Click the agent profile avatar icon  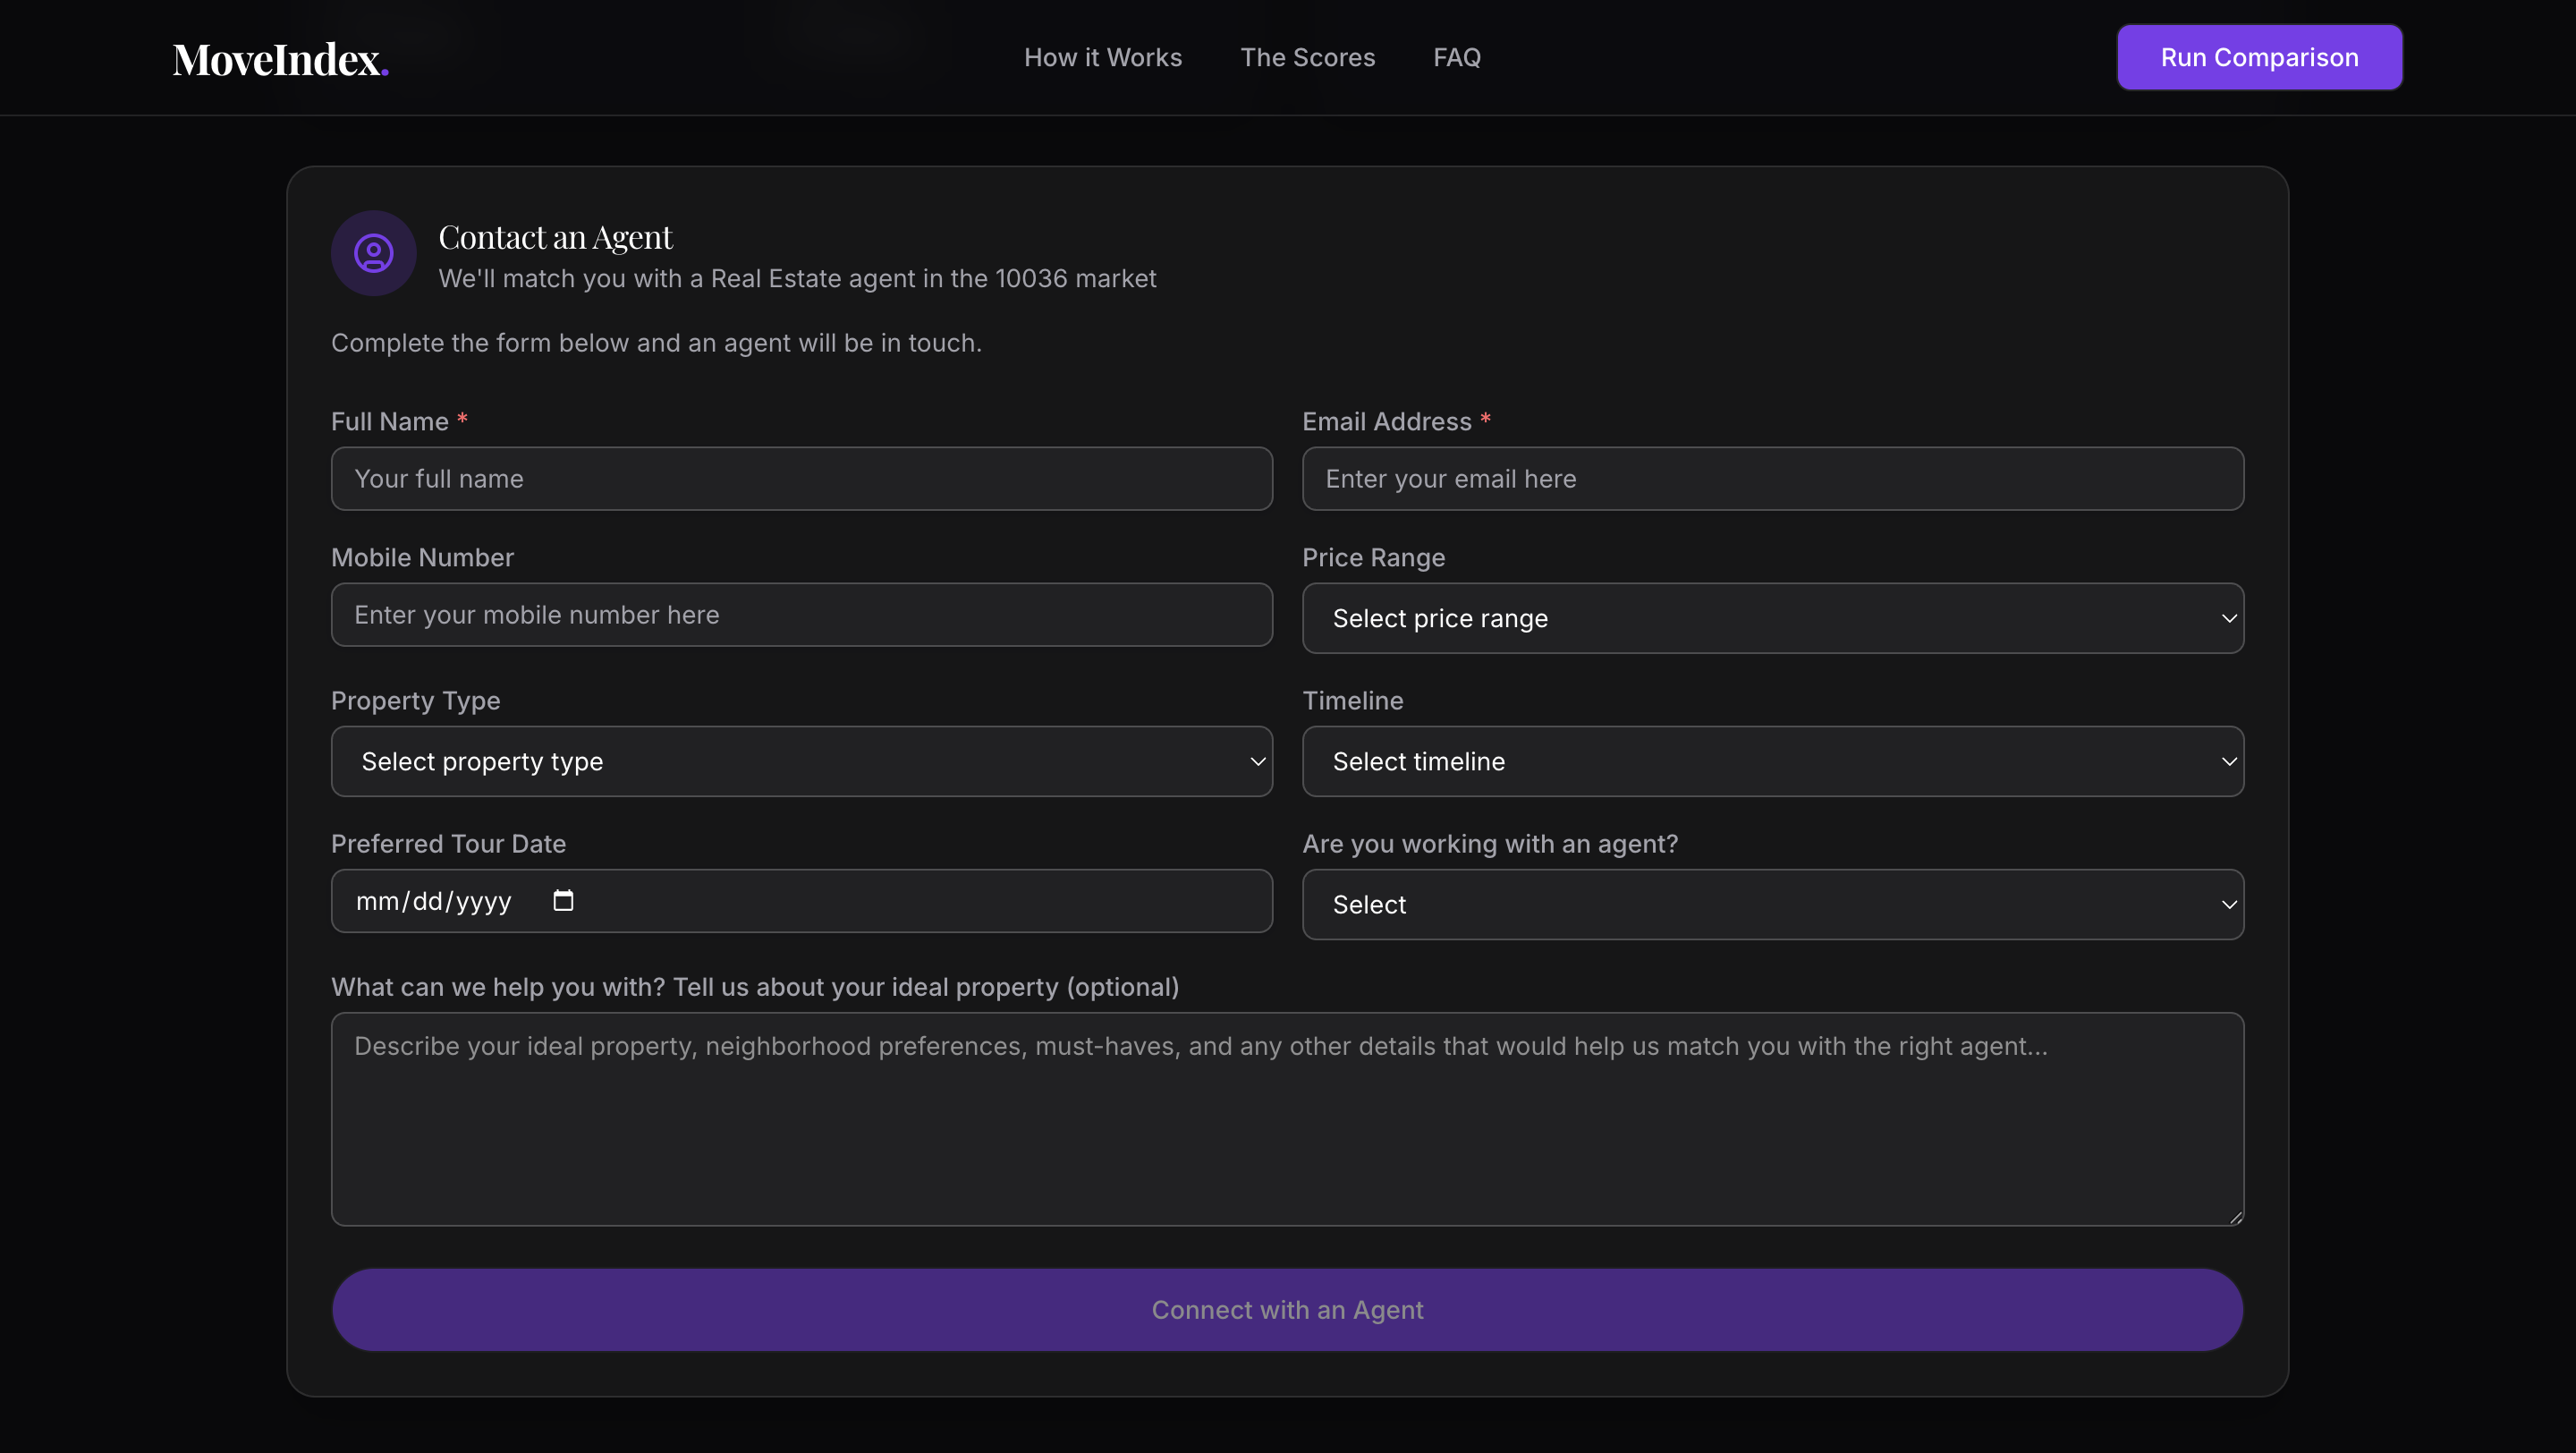[x=373, y=253]
